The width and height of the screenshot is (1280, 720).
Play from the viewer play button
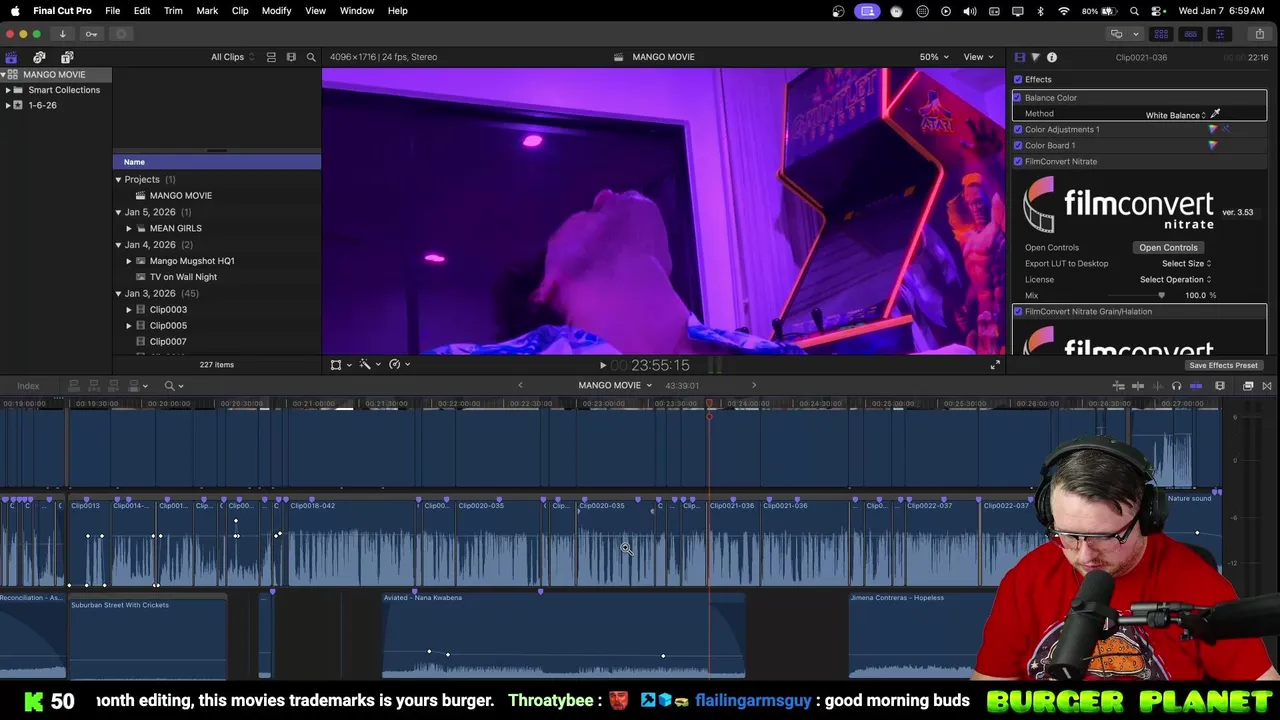602,366
